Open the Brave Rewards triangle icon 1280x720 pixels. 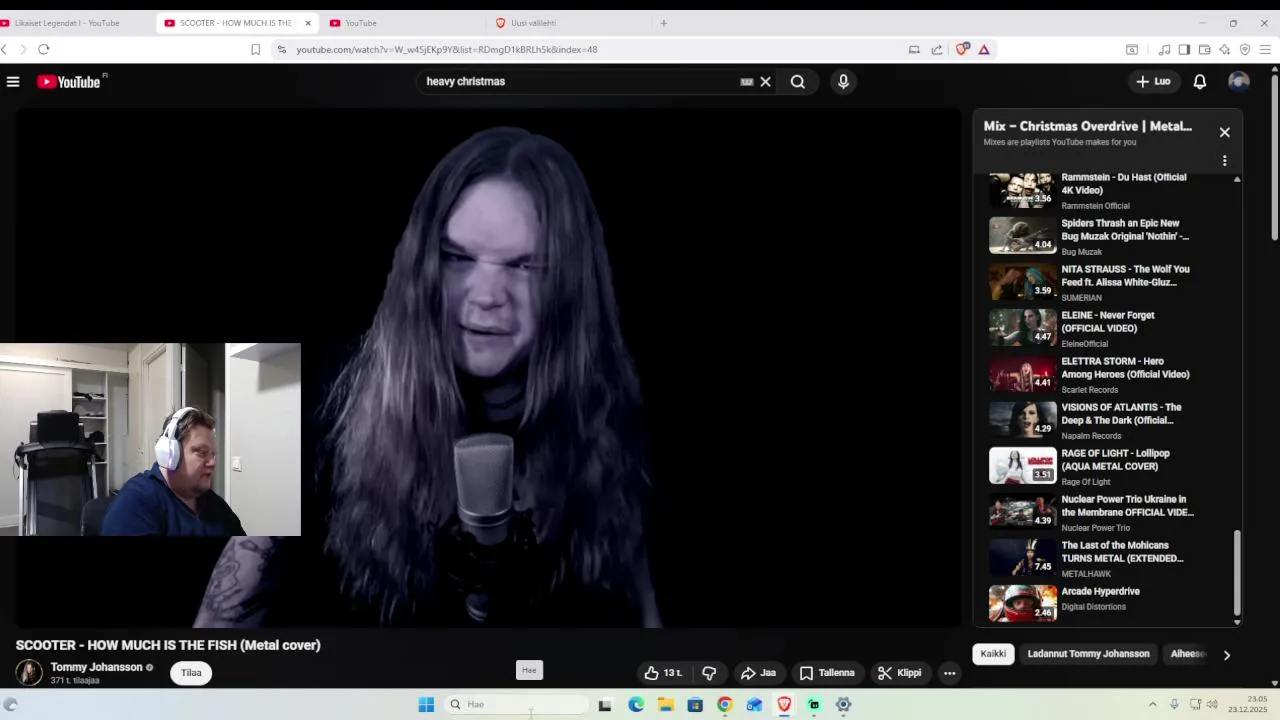point(984,49)
